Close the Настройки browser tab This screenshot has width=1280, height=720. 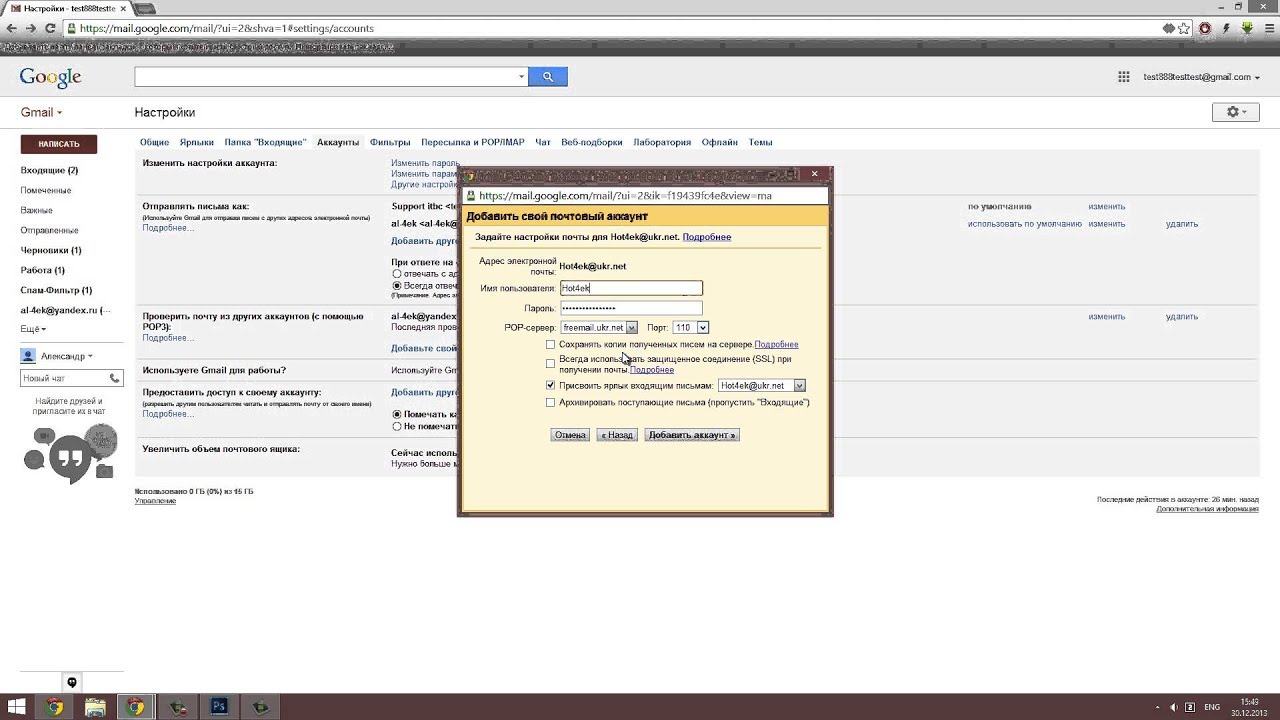(x=122, y=8)
